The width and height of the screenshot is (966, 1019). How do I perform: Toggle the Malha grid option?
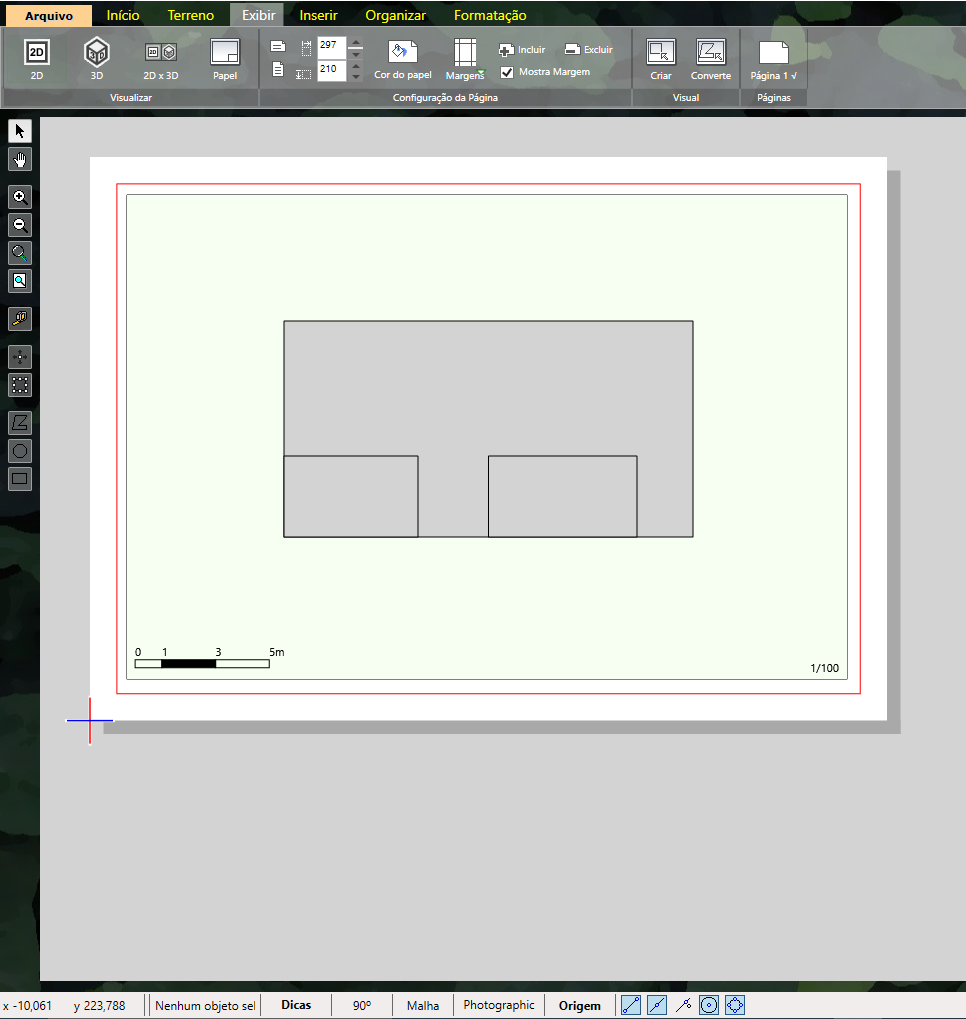coord(422,1005)
